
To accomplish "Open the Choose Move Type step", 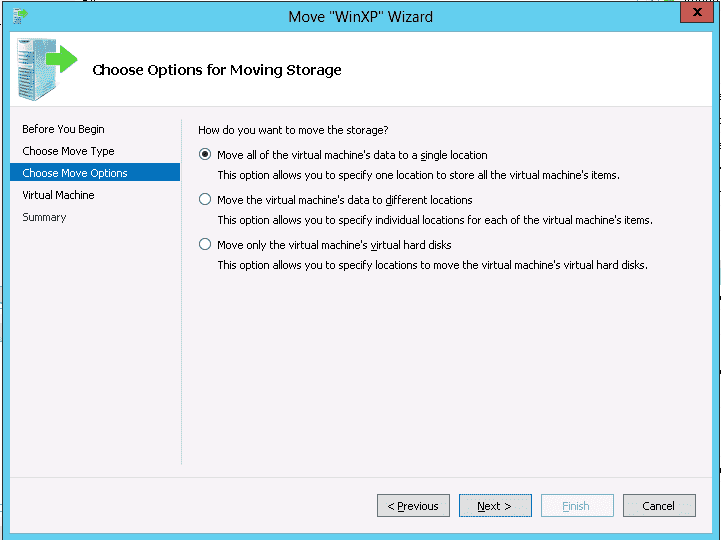I will [x=68, y=151].
